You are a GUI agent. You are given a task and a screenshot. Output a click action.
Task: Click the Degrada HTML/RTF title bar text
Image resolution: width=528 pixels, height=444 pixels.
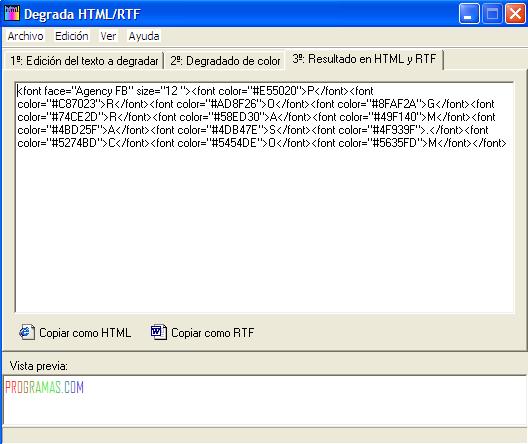click(x=82, y=14)
